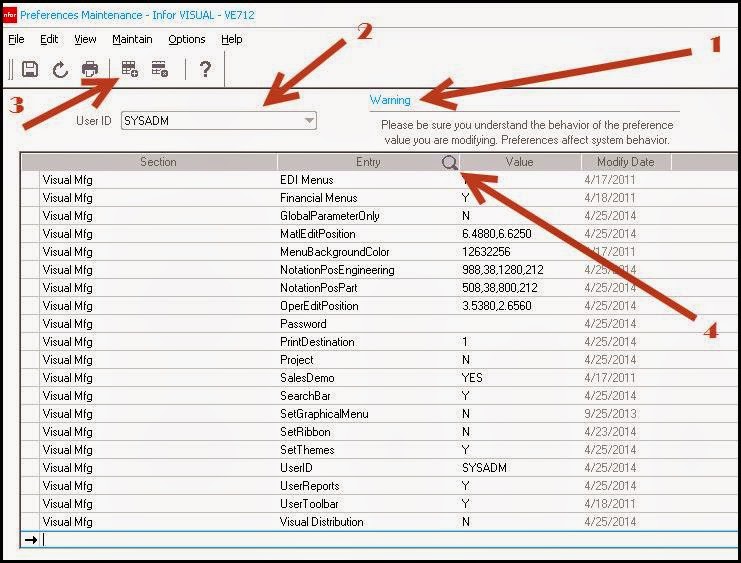Click the magnifier search icon in Entry header
The width and height of the screenshot is (741, 563).
tap(450, 163)
